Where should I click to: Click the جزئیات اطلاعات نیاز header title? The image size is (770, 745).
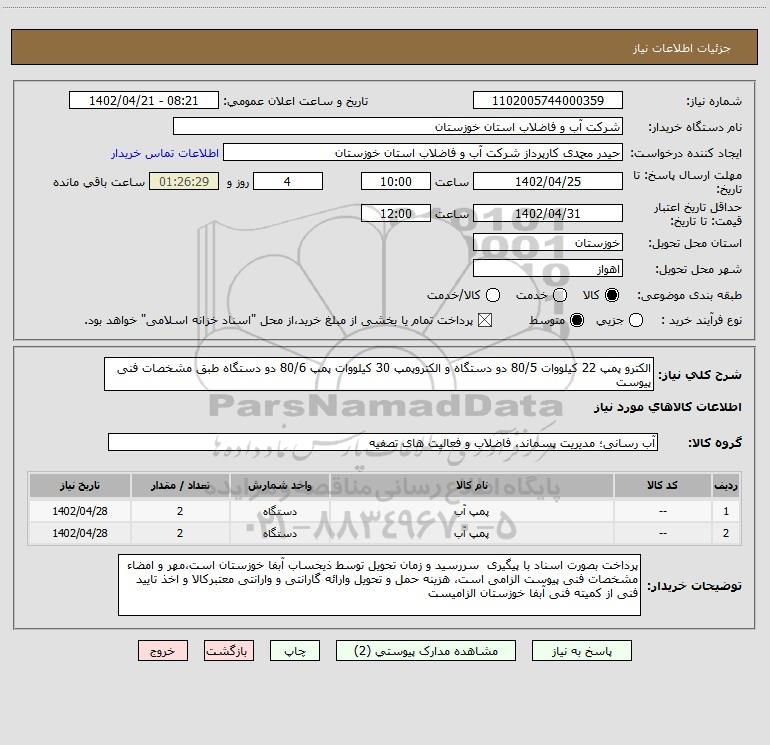tap(682, 48)
